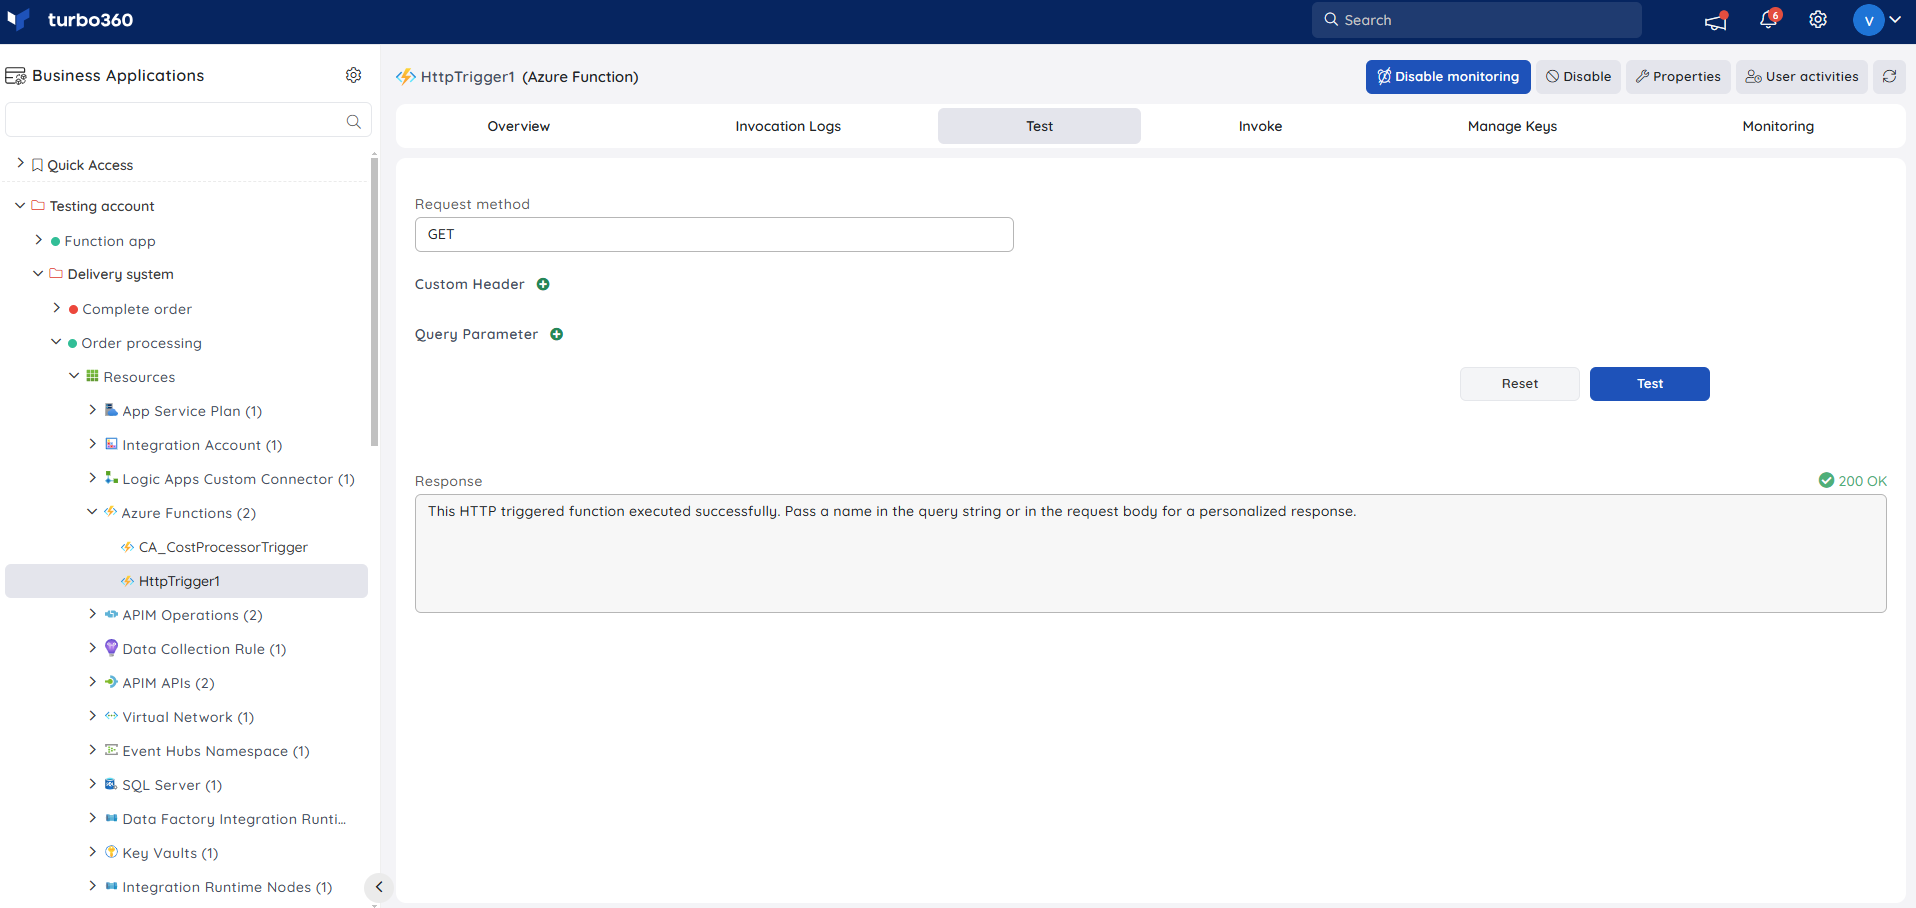
Task: Click the Disable monitoring button
Action: coord(1448,77)
